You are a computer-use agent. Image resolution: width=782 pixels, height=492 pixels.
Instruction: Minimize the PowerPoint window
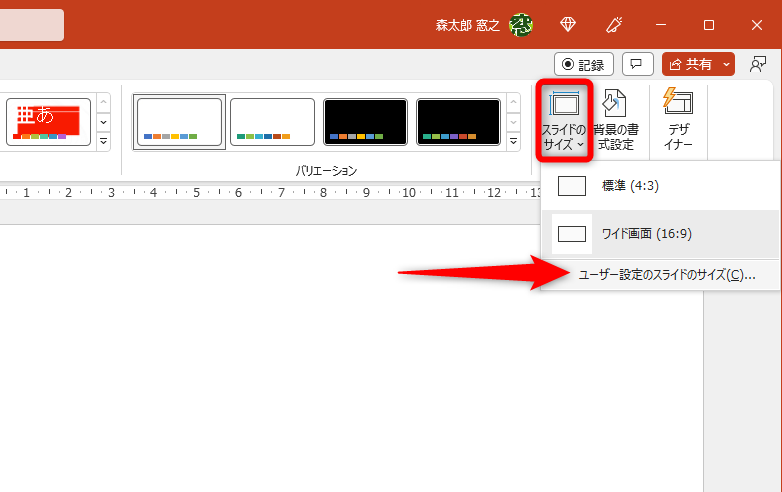661,24
